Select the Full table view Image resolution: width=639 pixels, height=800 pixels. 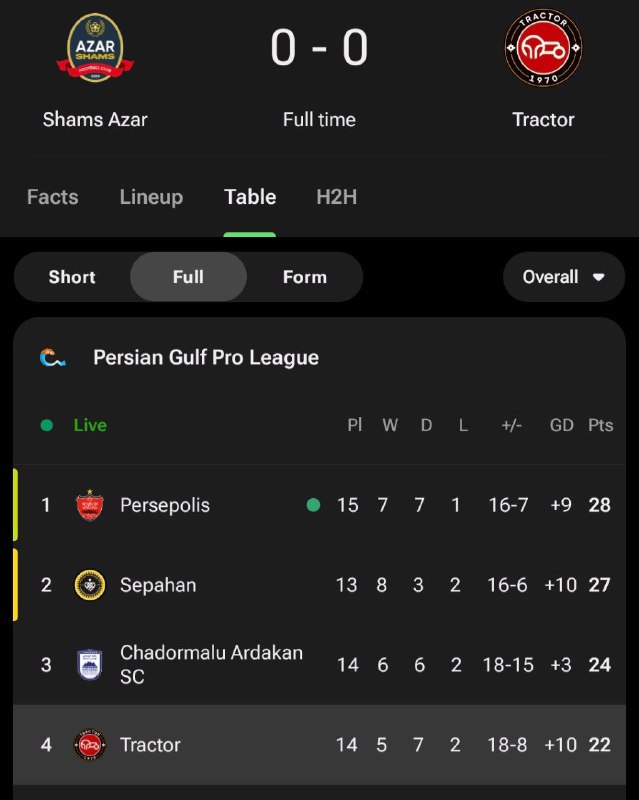(188, 277)
